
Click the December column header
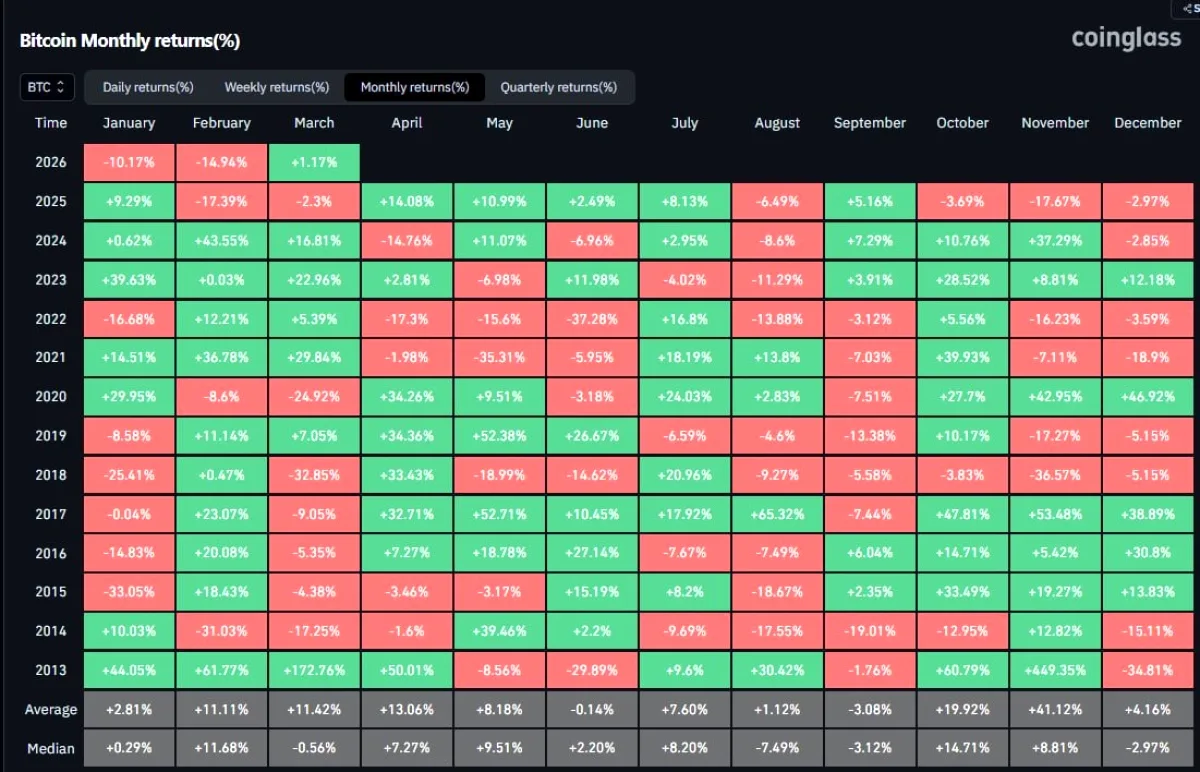1148,123
